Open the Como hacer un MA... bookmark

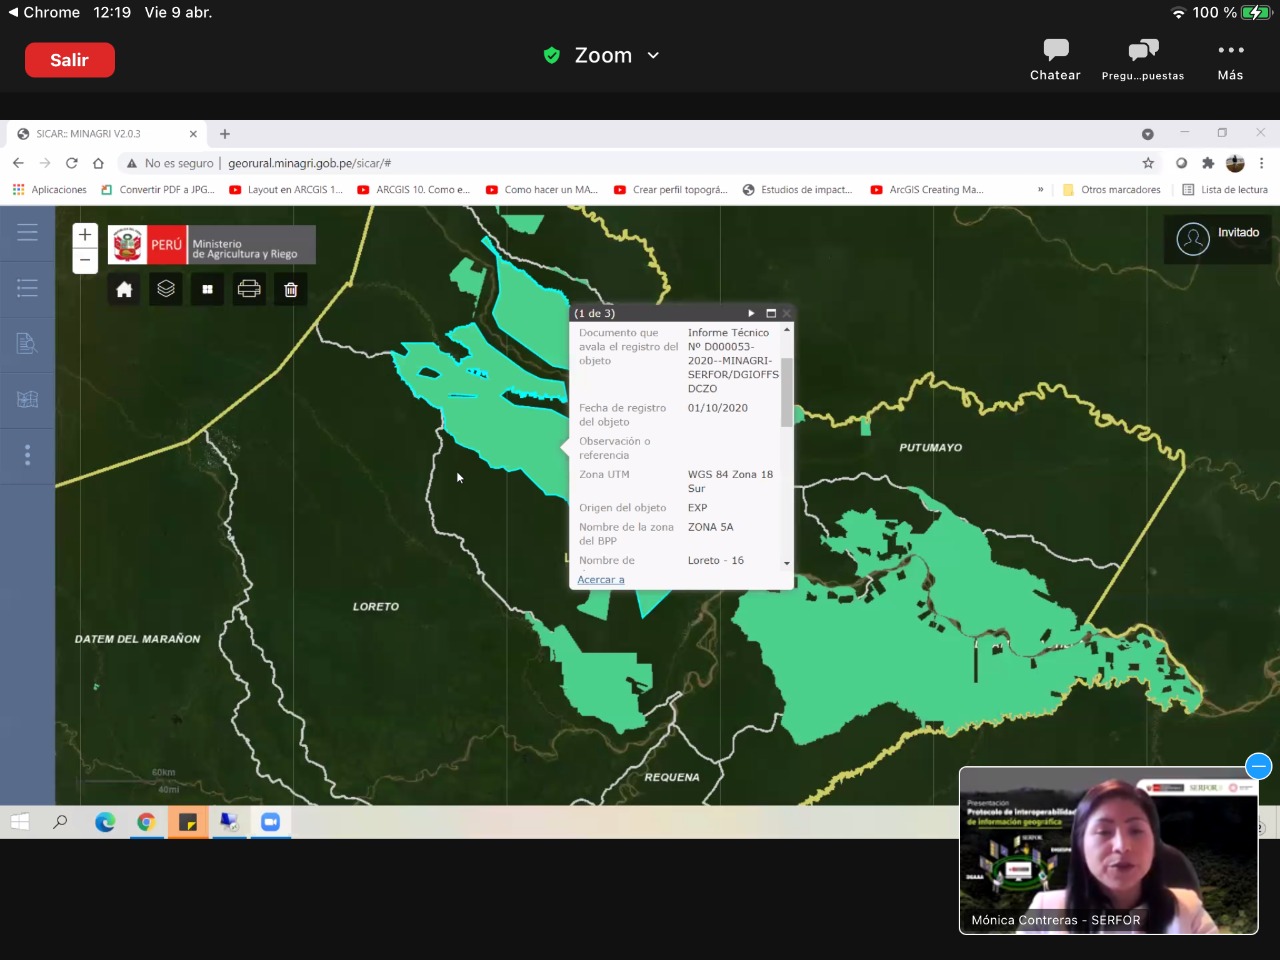click(x=542, y=190)
